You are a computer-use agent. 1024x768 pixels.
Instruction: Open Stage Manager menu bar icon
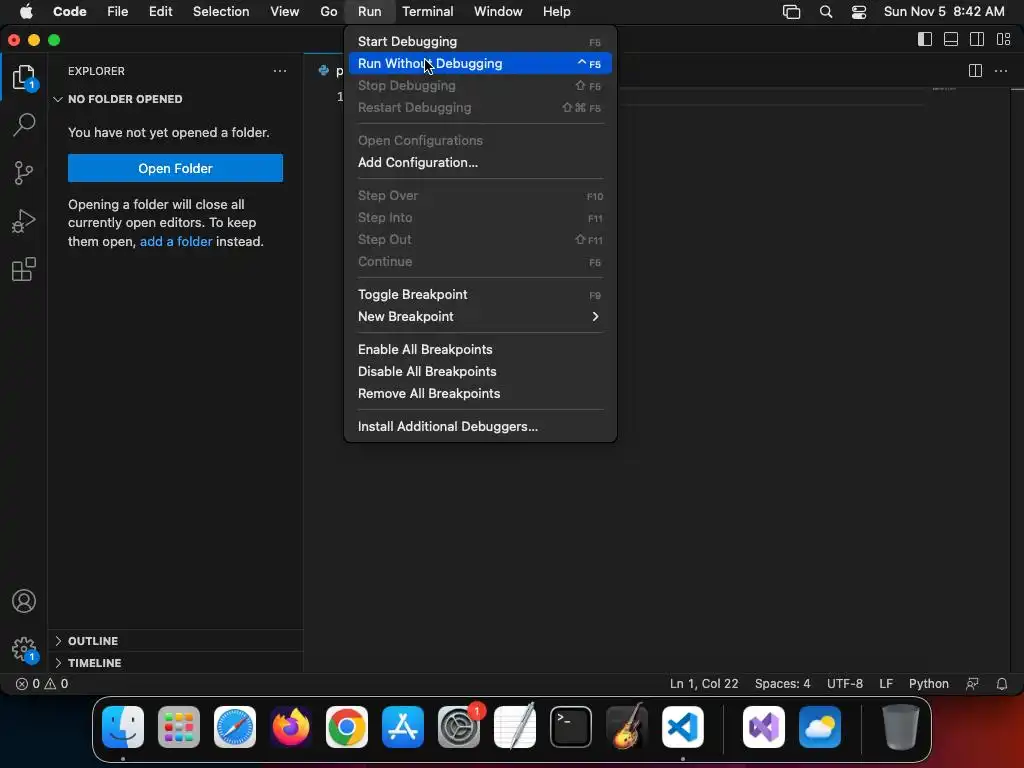[792, 12]
